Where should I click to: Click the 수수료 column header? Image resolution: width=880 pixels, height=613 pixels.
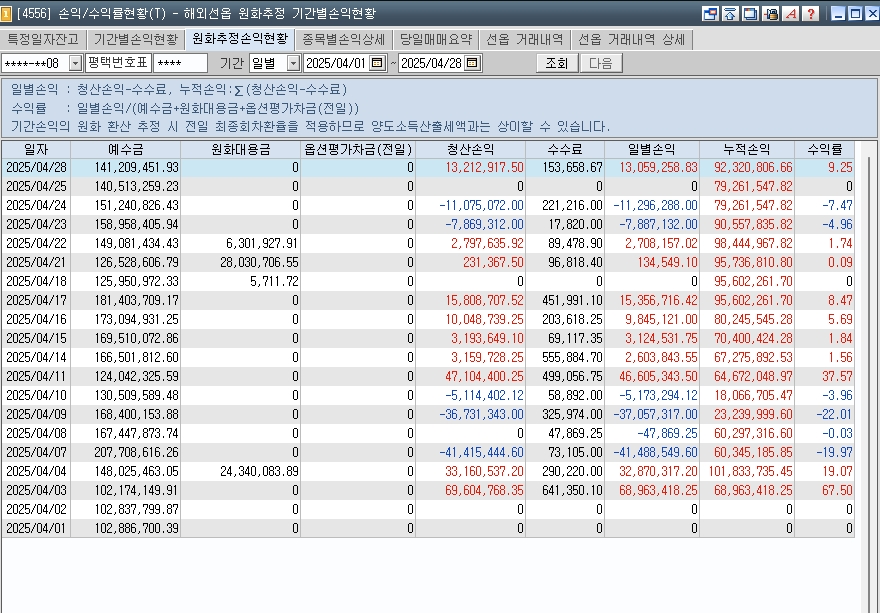pos(565,149)
